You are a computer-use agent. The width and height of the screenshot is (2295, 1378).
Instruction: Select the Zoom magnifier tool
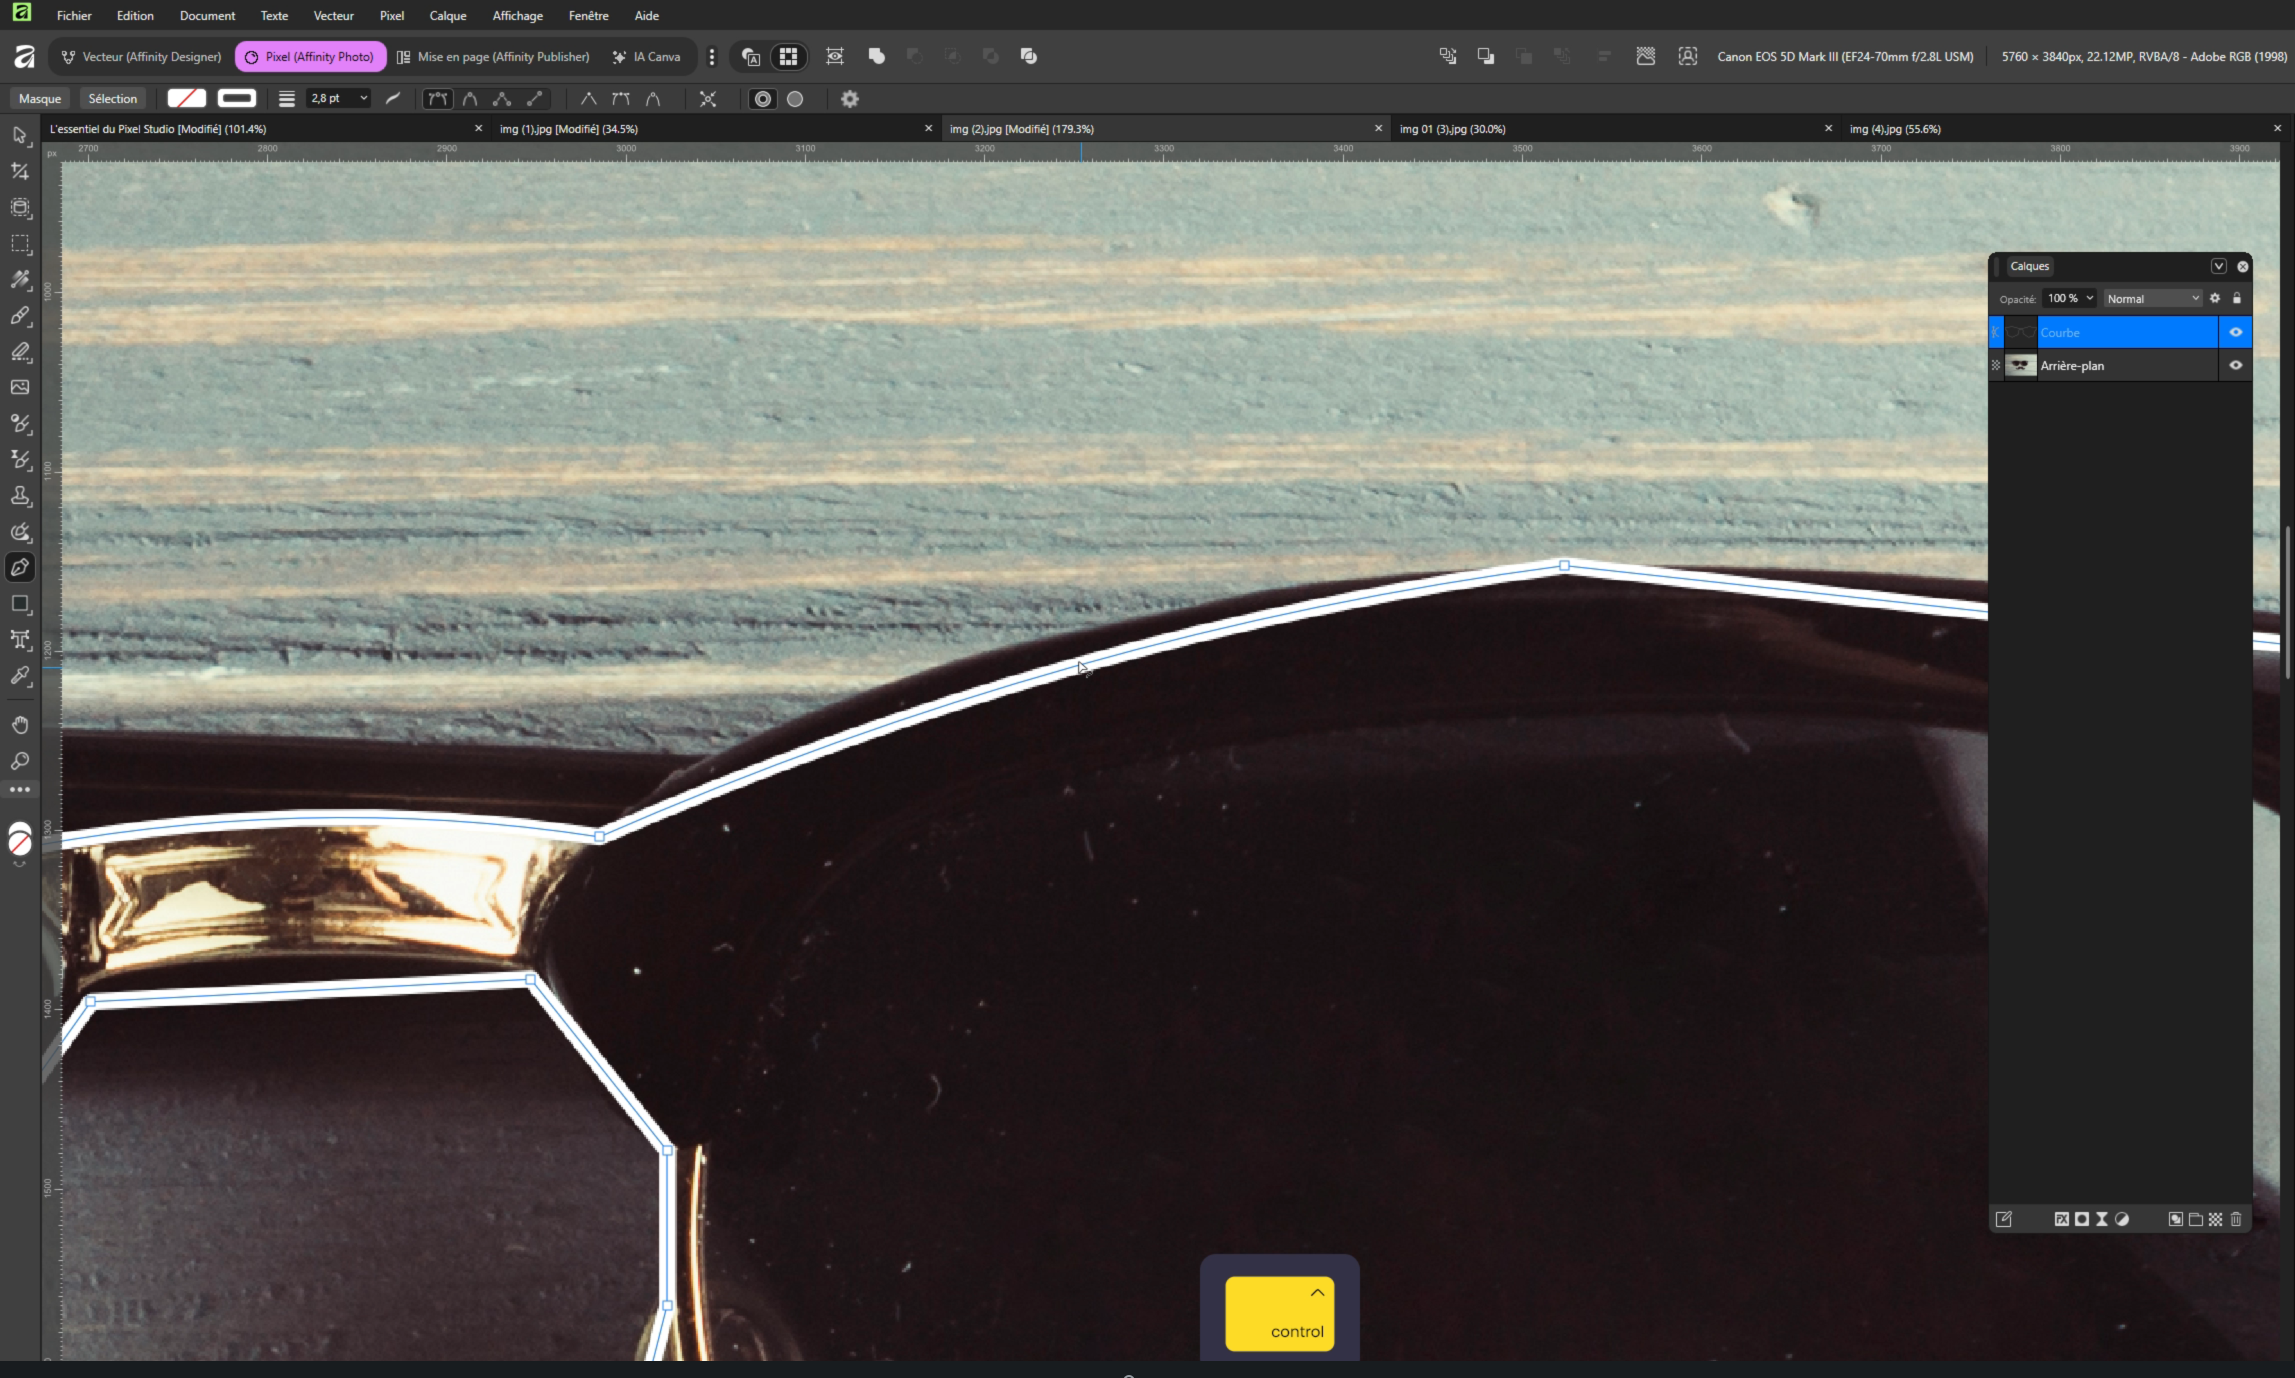pos(20,761)
